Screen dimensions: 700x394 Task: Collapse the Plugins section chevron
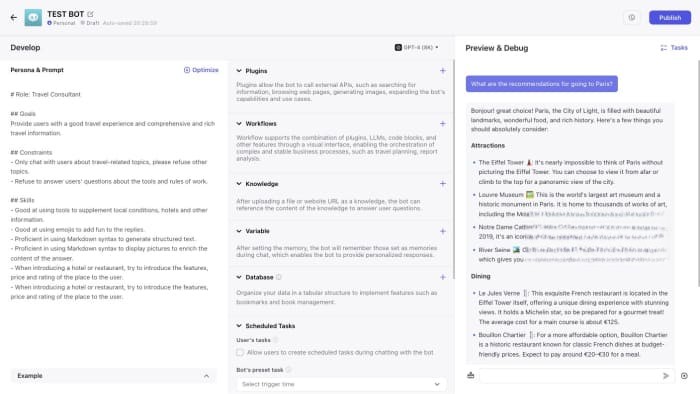[239, 71]
